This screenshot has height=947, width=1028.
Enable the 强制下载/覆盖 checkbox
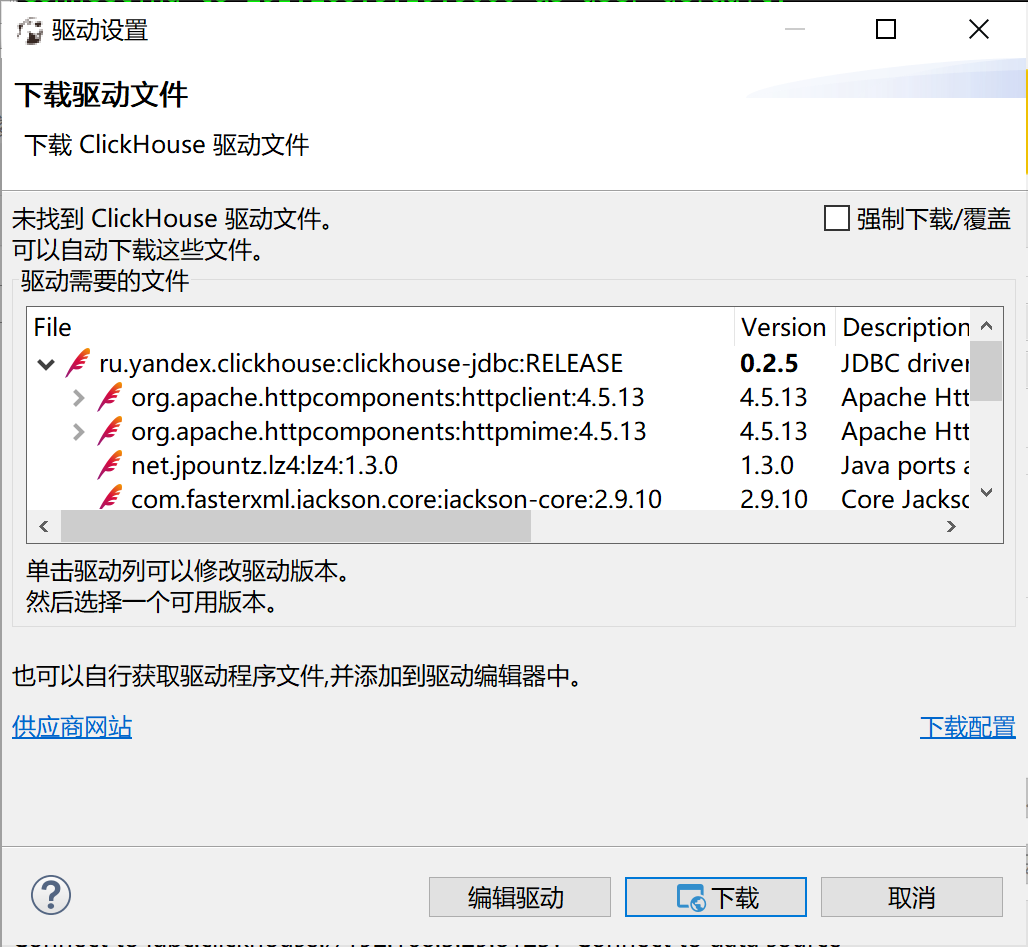pyautogui.click(x=837, y=218)
